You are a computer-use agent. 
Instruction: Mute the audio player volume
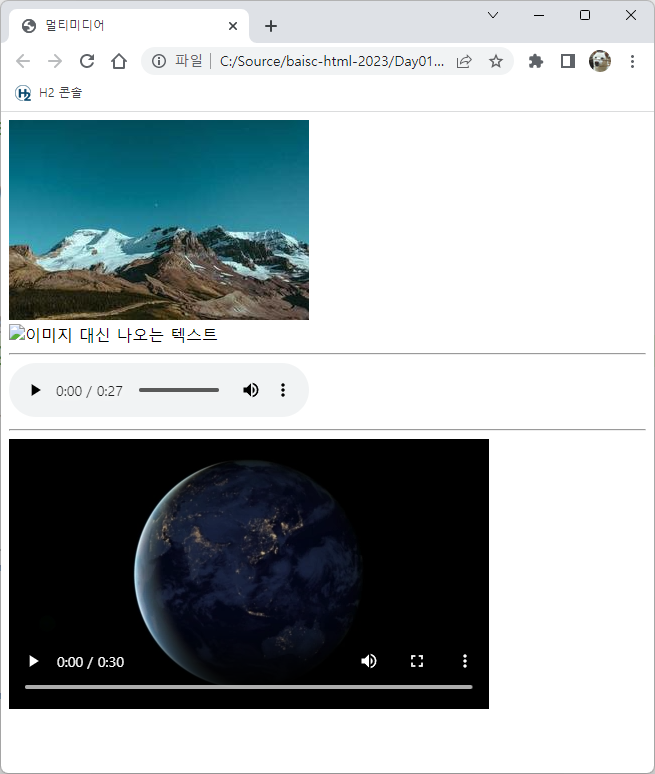251,390
